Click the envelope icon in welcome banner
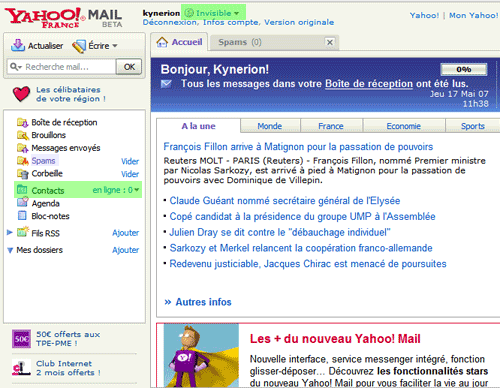 166,84
